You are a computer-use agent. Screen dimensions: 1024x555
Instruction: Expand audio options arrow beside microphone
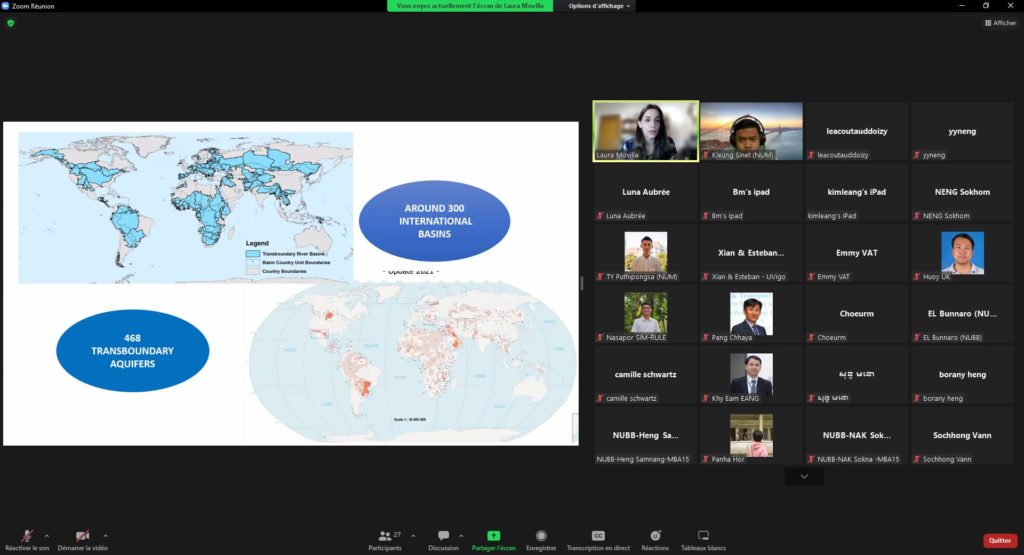coord(47,536)
